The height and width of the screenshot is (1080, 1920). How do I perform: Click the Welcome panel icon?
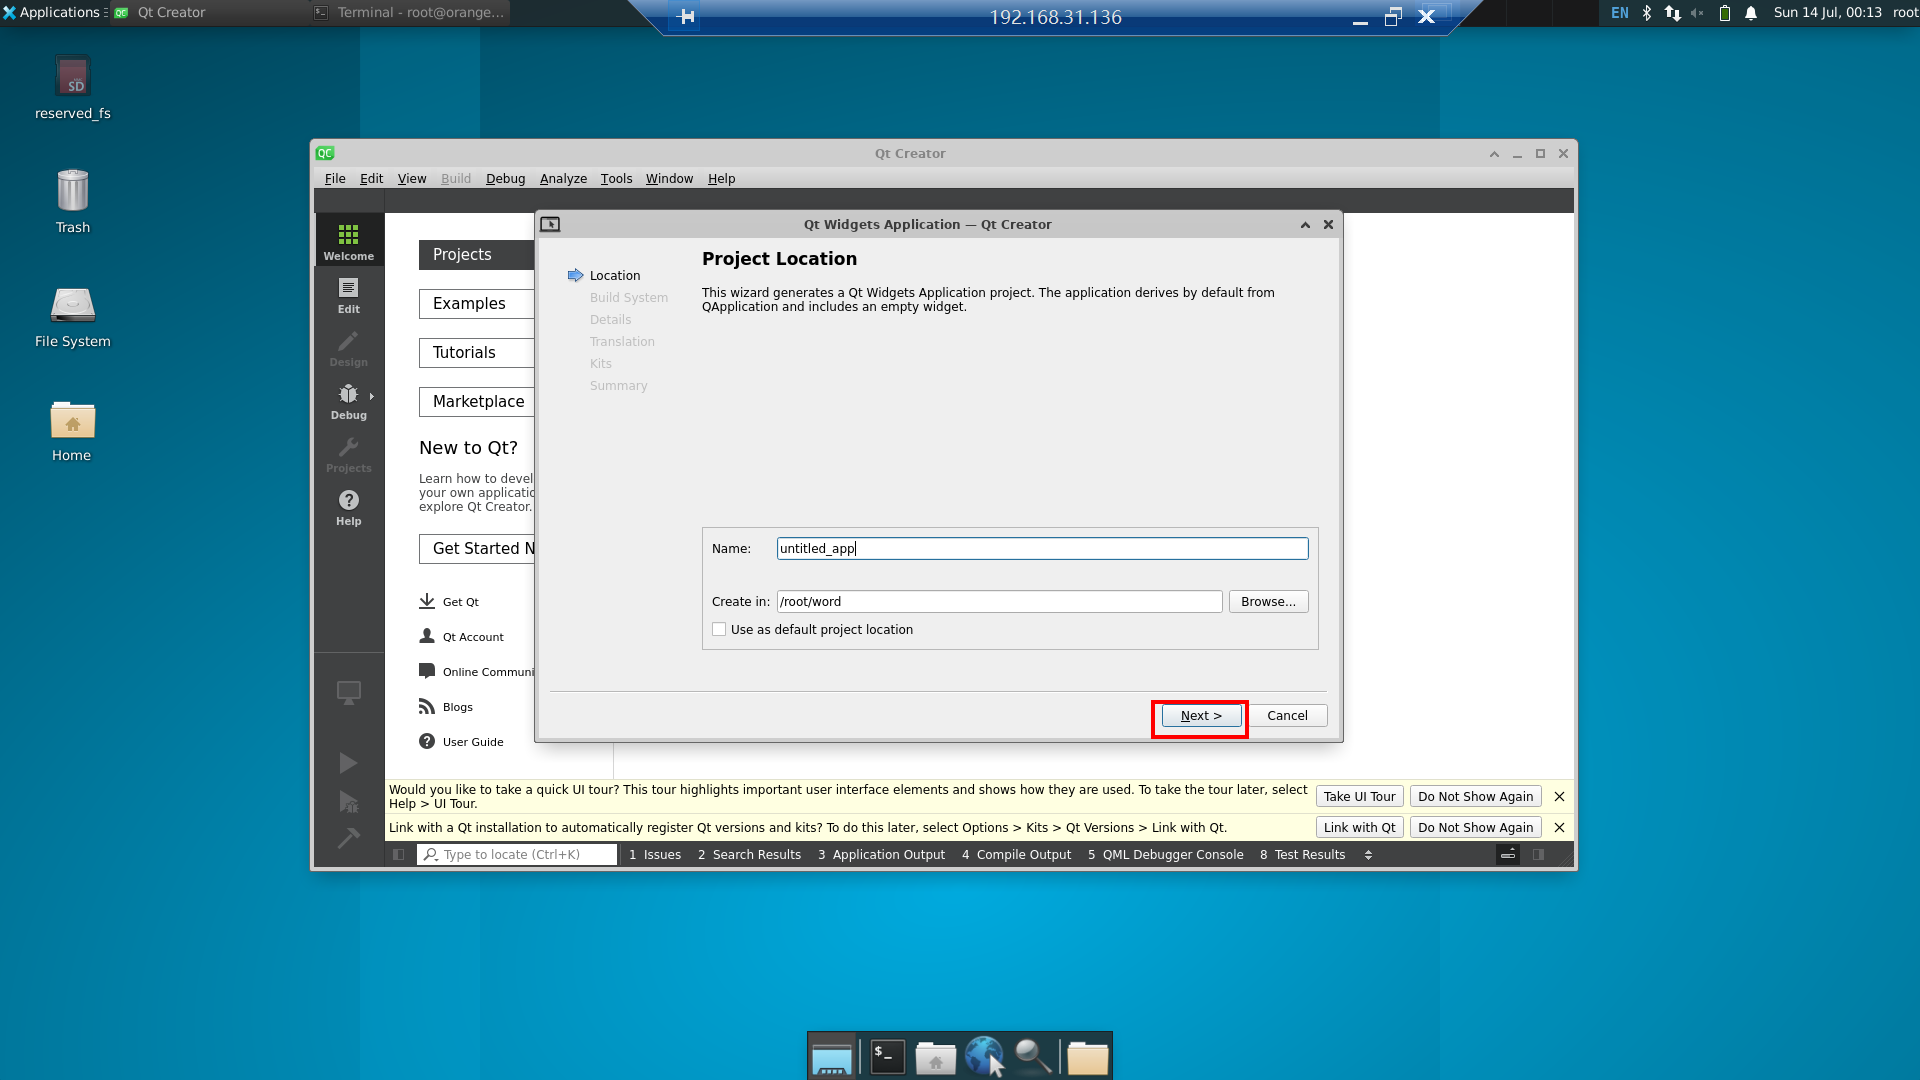(x=347, y=241)
